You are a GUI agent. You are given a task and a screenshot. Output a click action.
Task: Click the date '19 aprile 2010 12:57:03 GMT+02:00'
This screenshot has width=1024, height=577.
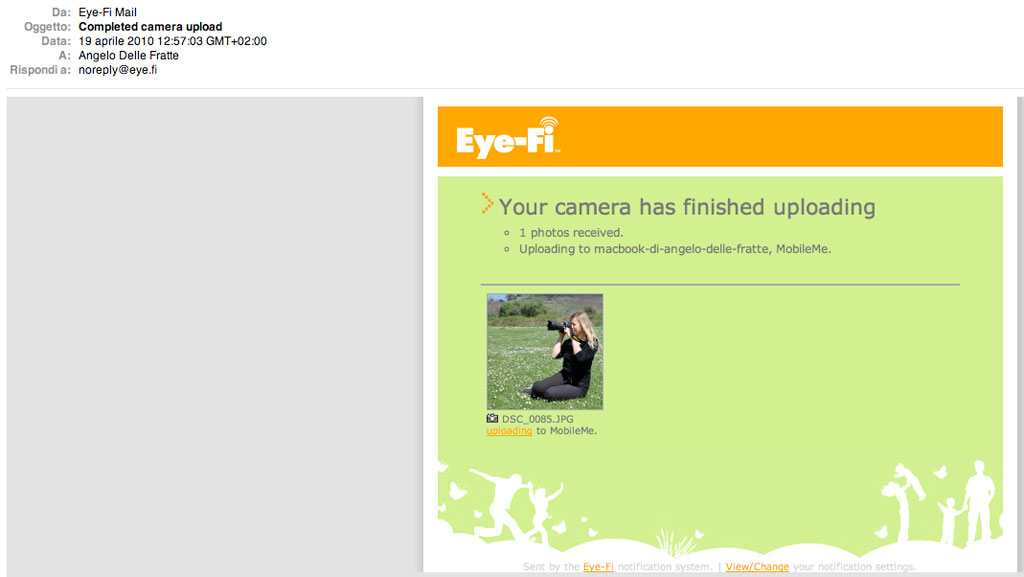(172, 41)
